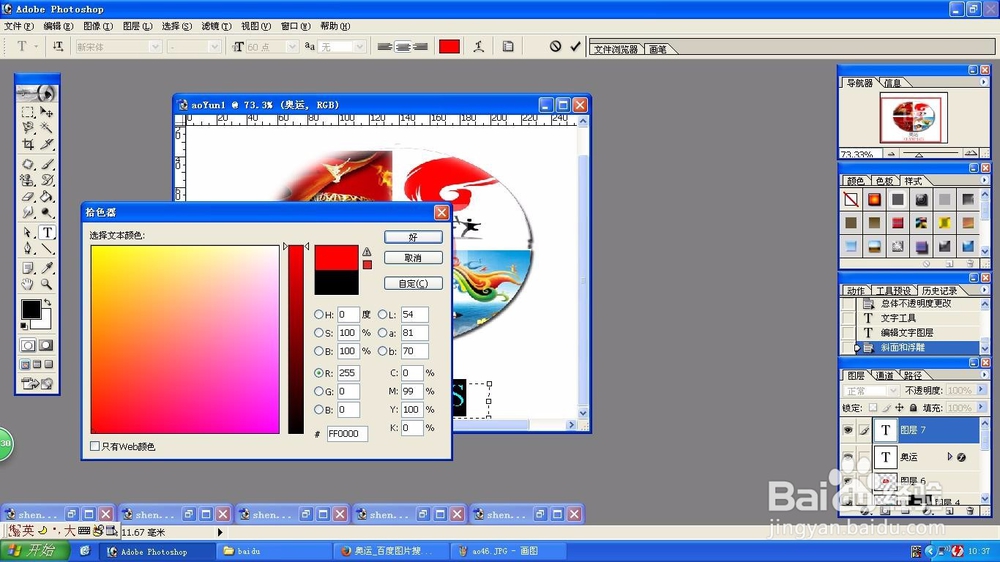
Task: Open 填充 fill slider arrow
Action: (980, 407)
